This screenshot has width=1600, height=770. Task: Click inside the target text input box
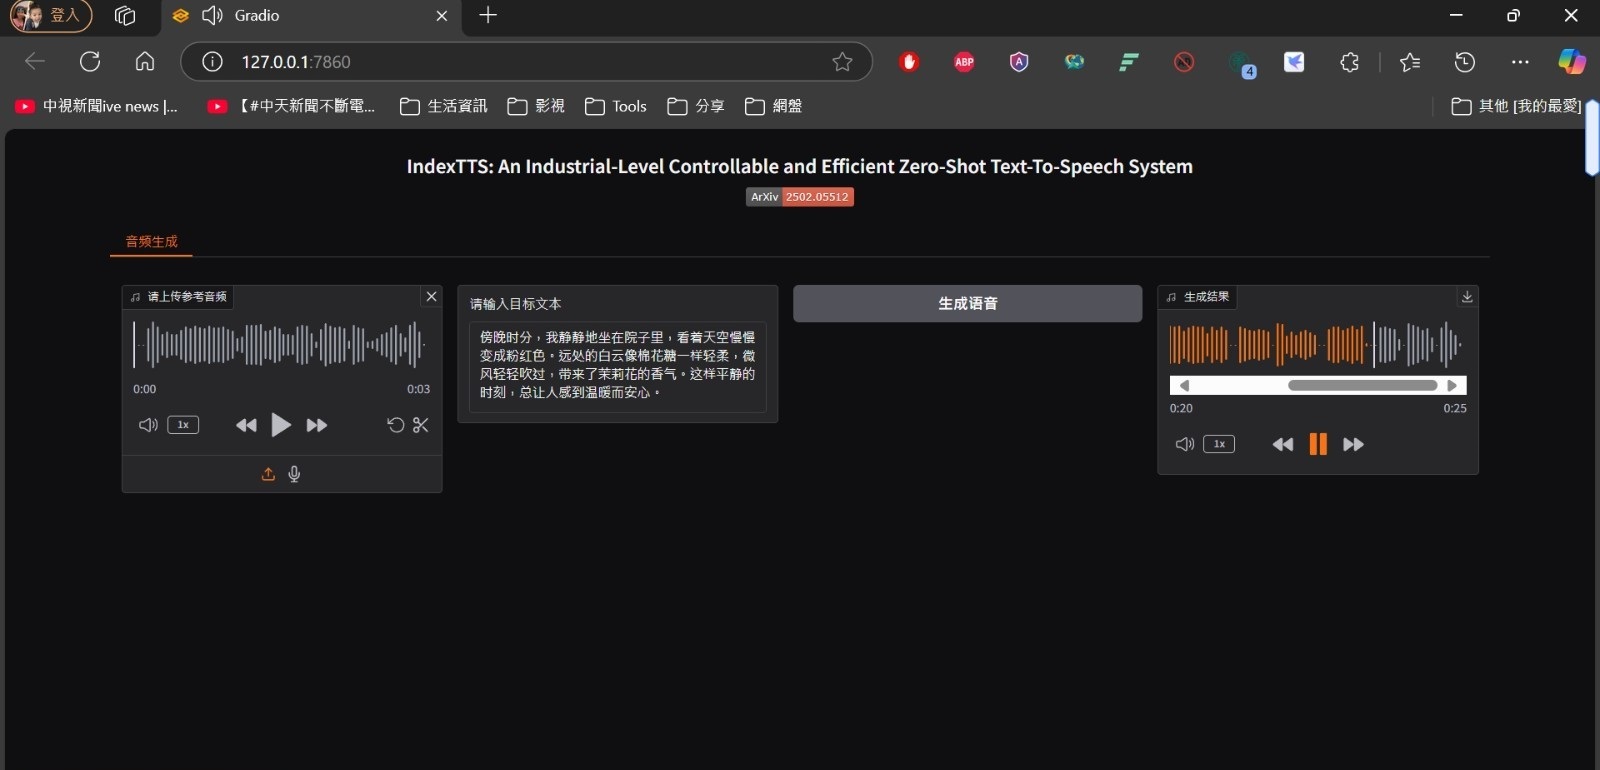(617, 366)
